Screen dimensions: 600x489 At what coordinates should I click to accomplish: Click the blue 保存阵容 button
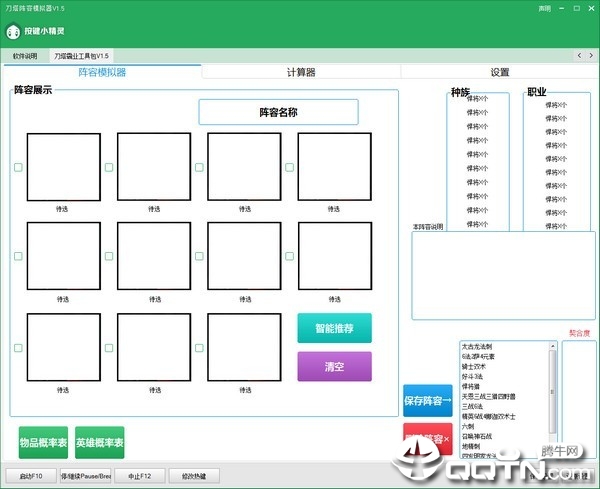(428, 401)
